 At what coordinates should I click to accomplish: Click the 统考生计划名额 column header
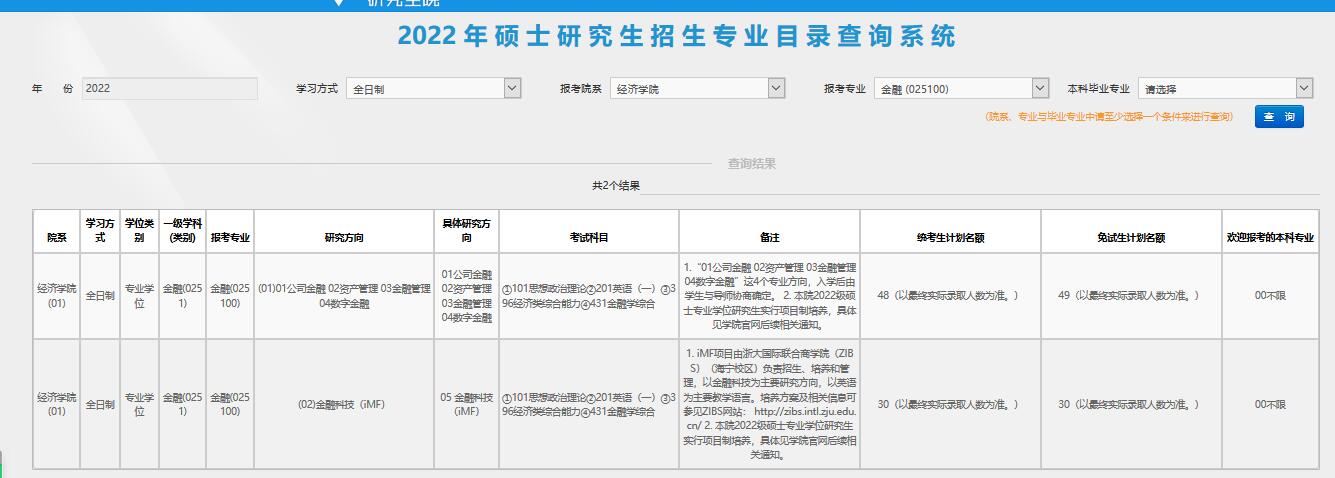coord(950,238)
